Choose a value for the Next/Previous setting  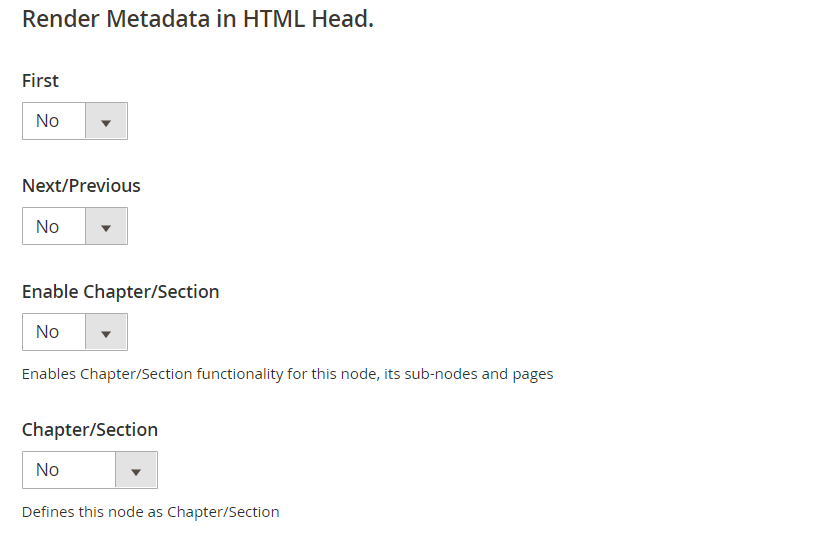coord(75,226)
